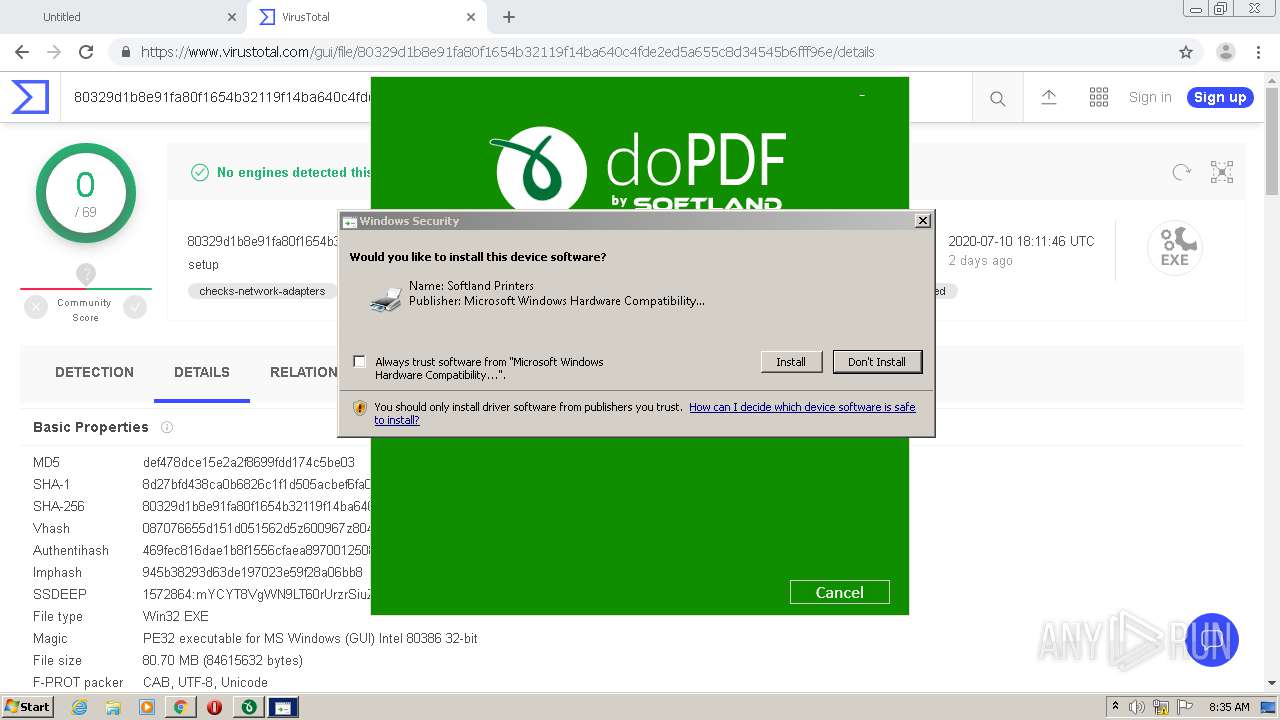1280x720 pixels.
Task: Click the checks-network-adapters tag
Action: point(262,291)
